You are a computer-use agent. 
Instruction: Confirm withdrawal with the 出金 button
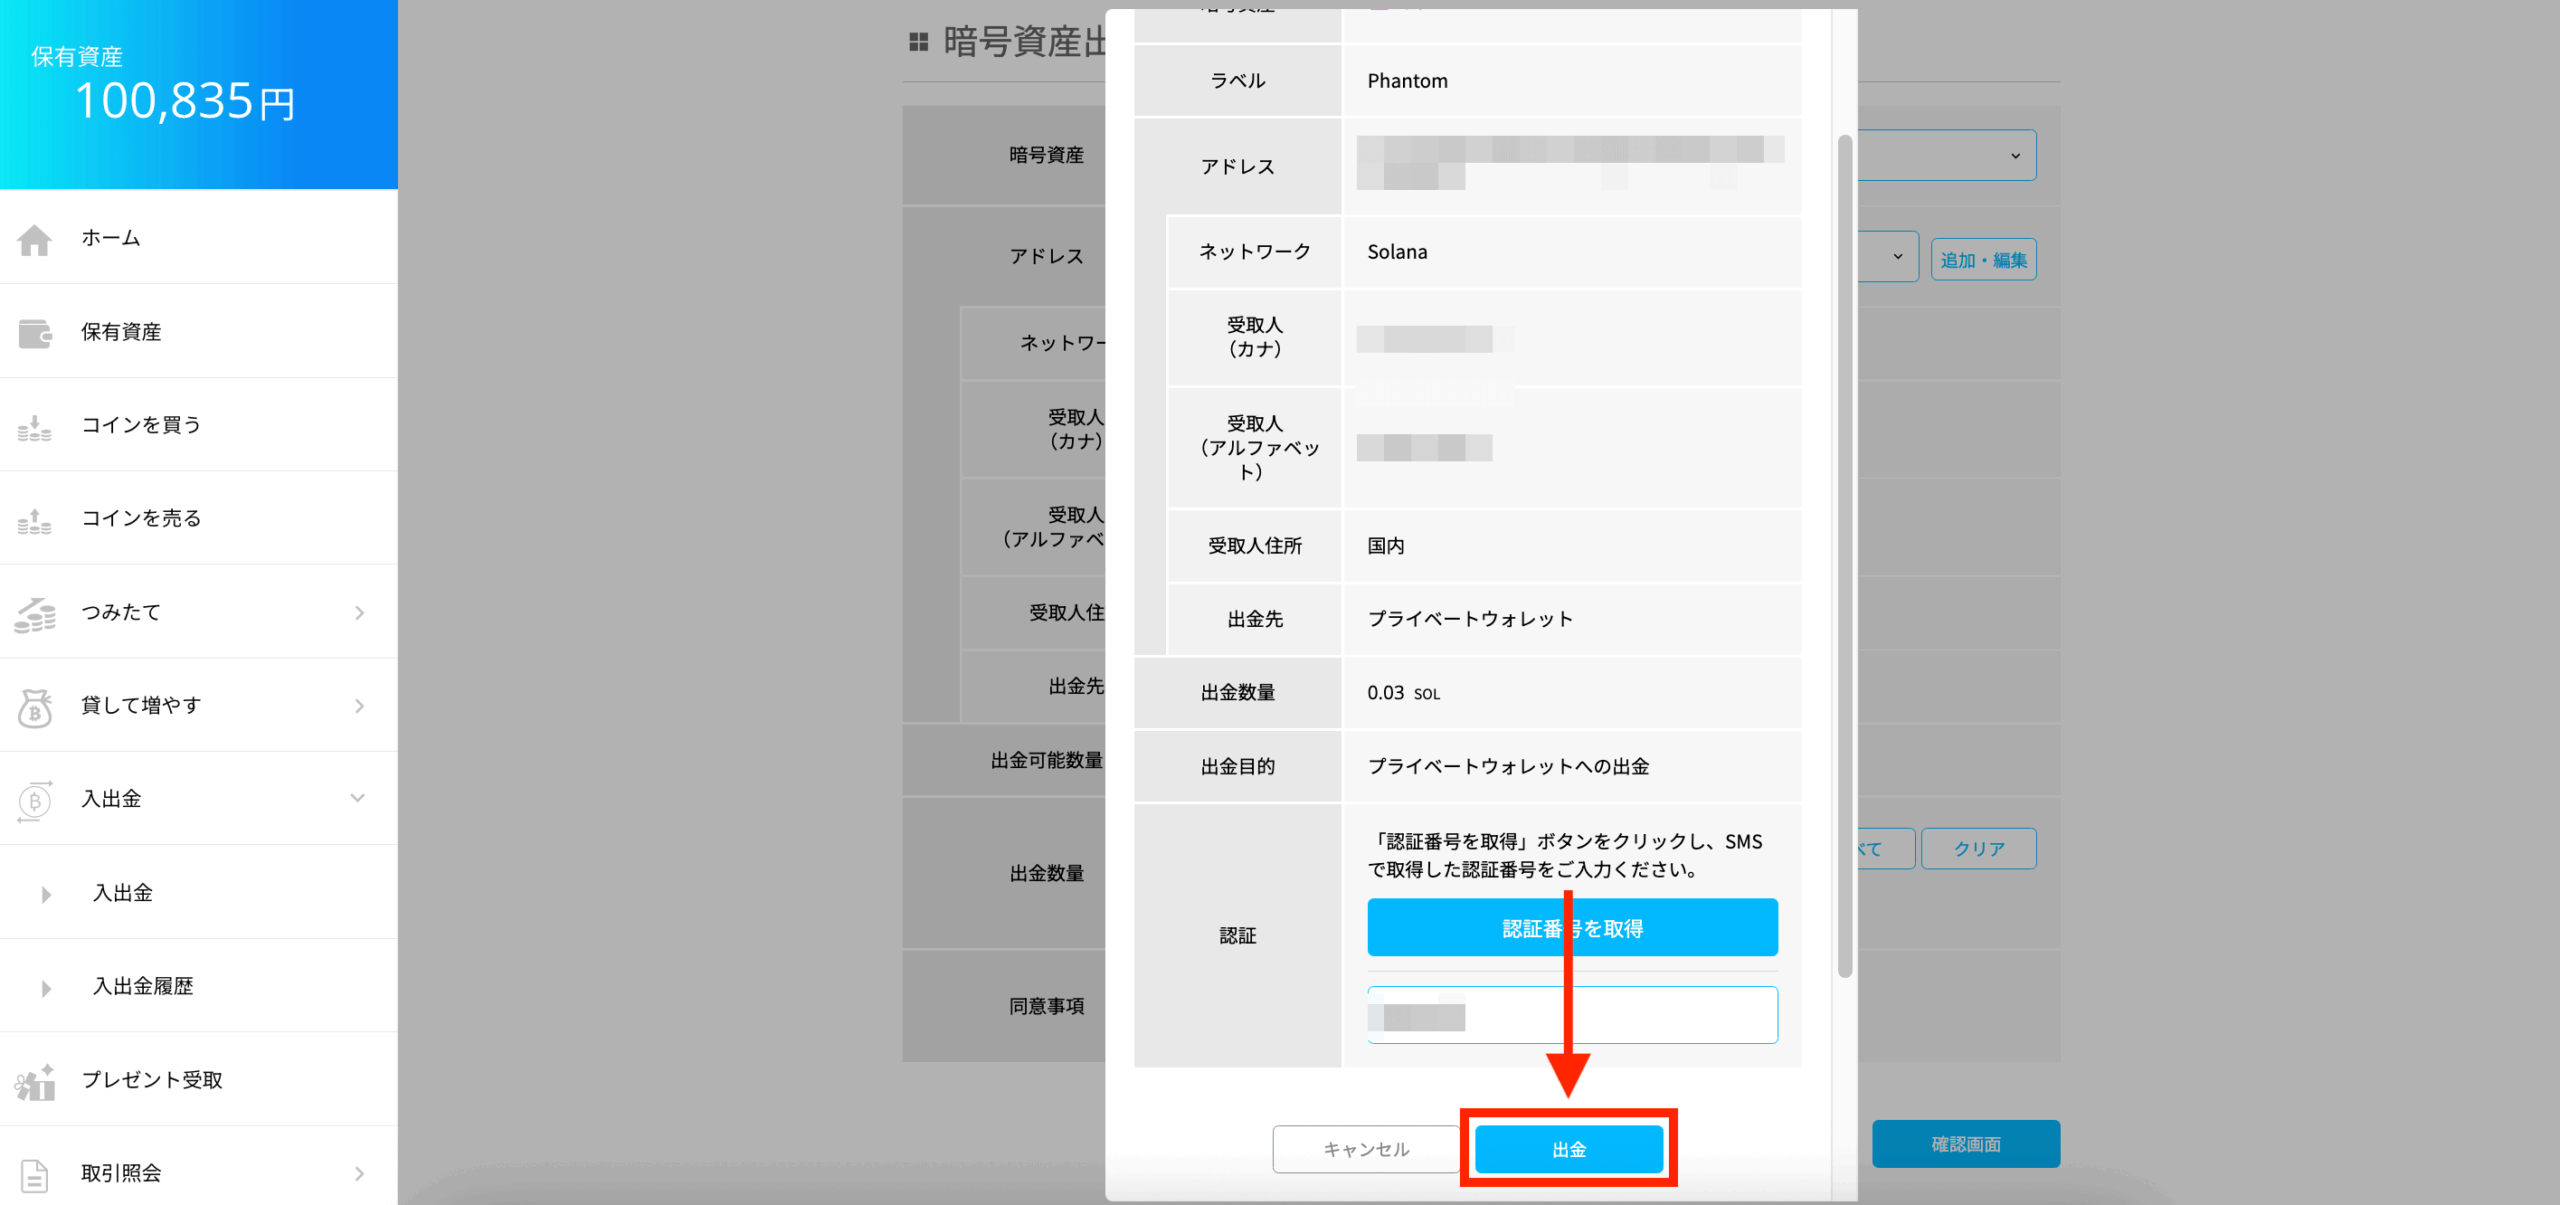coord(1568,1149)
